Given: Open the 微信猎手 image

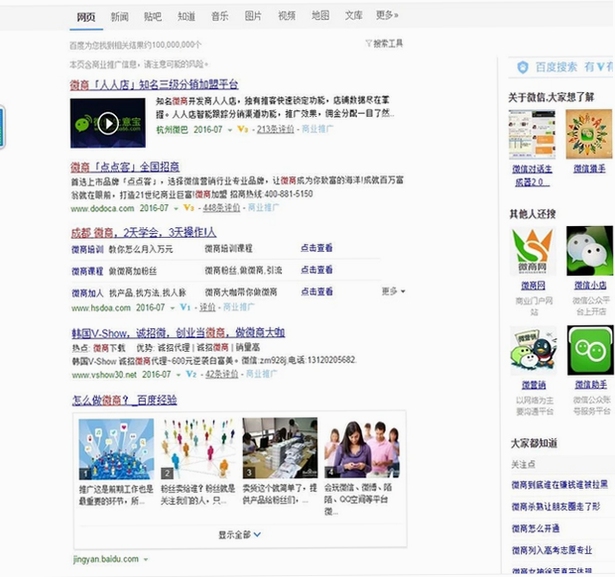Looking at the screenshot, I should [x=588, y=134].
